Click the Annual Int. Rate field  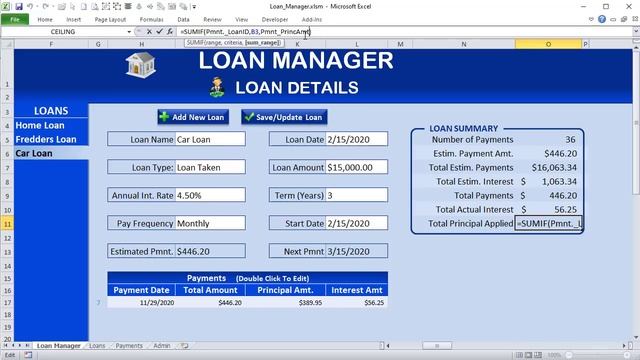coord(210,196)
